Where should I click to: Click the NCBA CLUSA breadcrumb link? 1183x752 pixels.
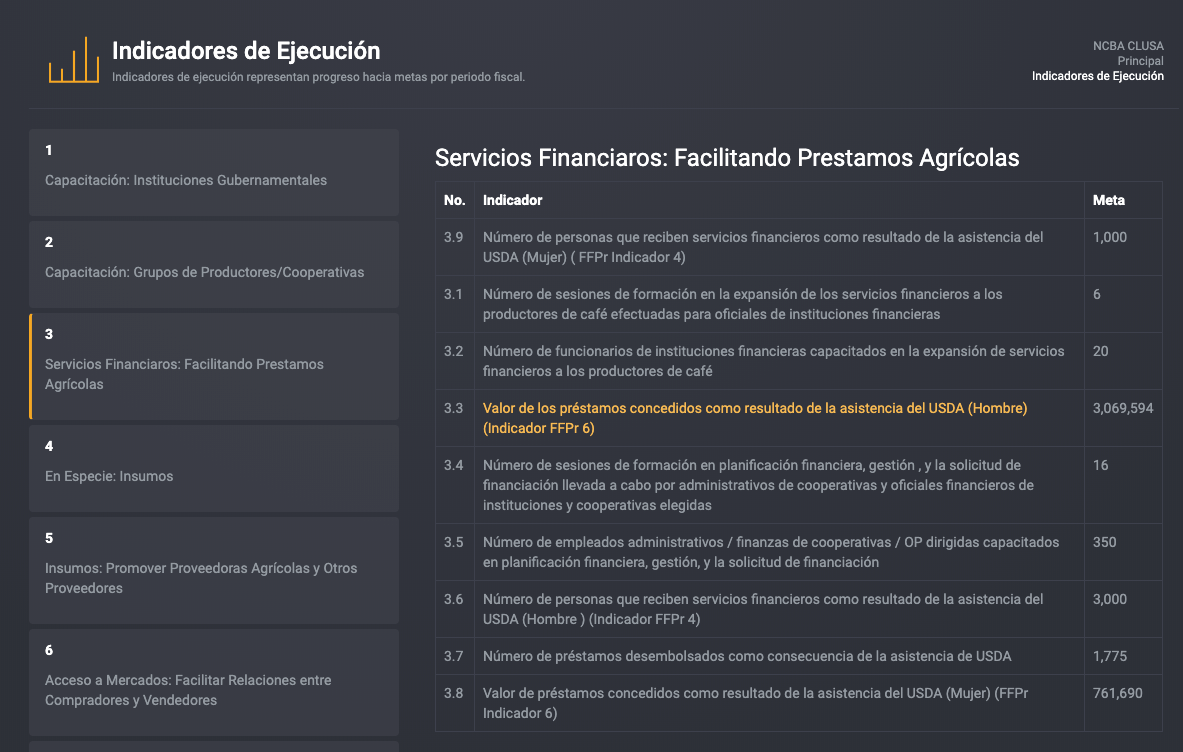click(x=1128, y=46)
